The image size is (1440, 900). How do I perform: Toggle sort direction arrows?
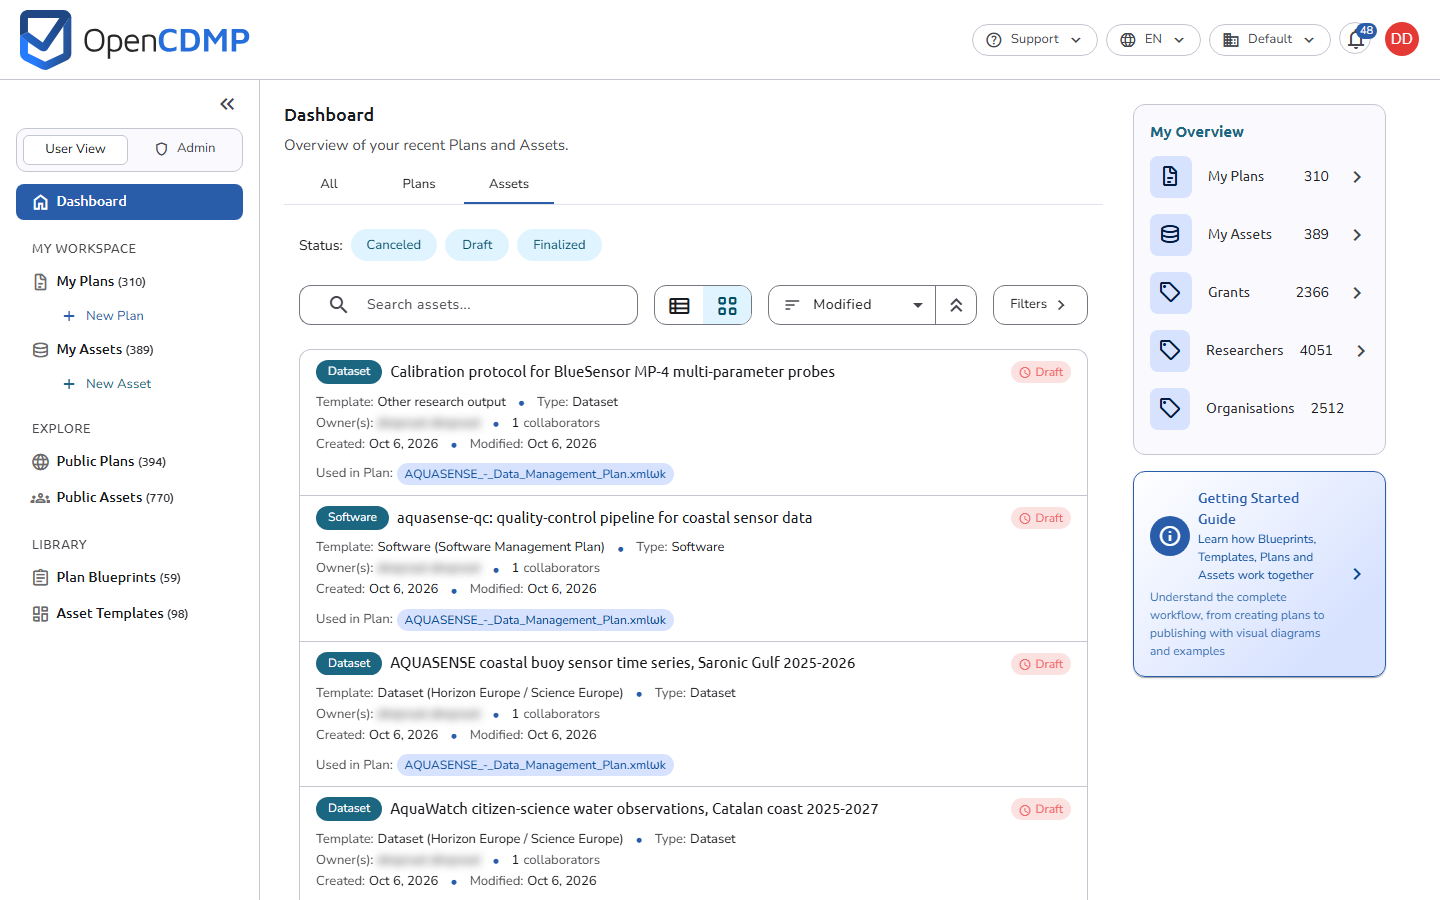[x=956, y=305]
